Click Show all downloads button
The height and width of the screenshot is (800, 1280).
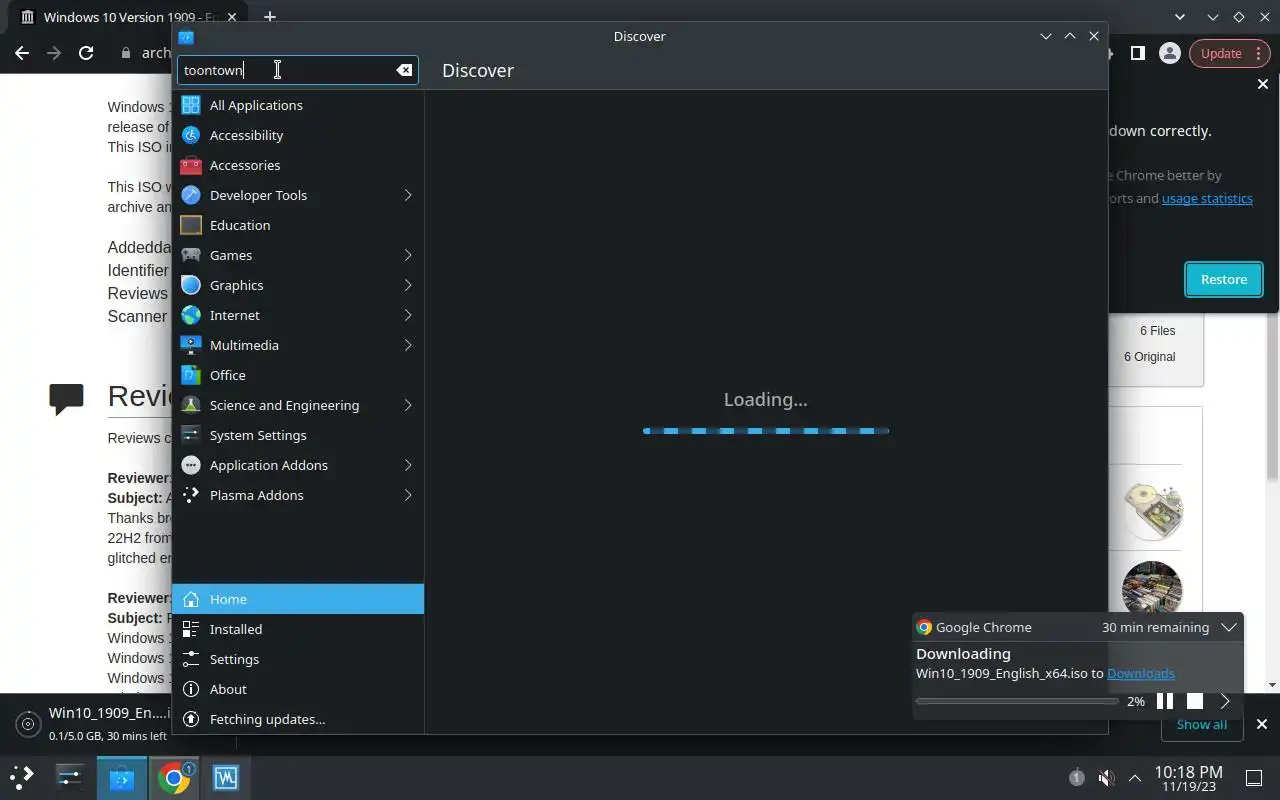tap(1201, 724)
